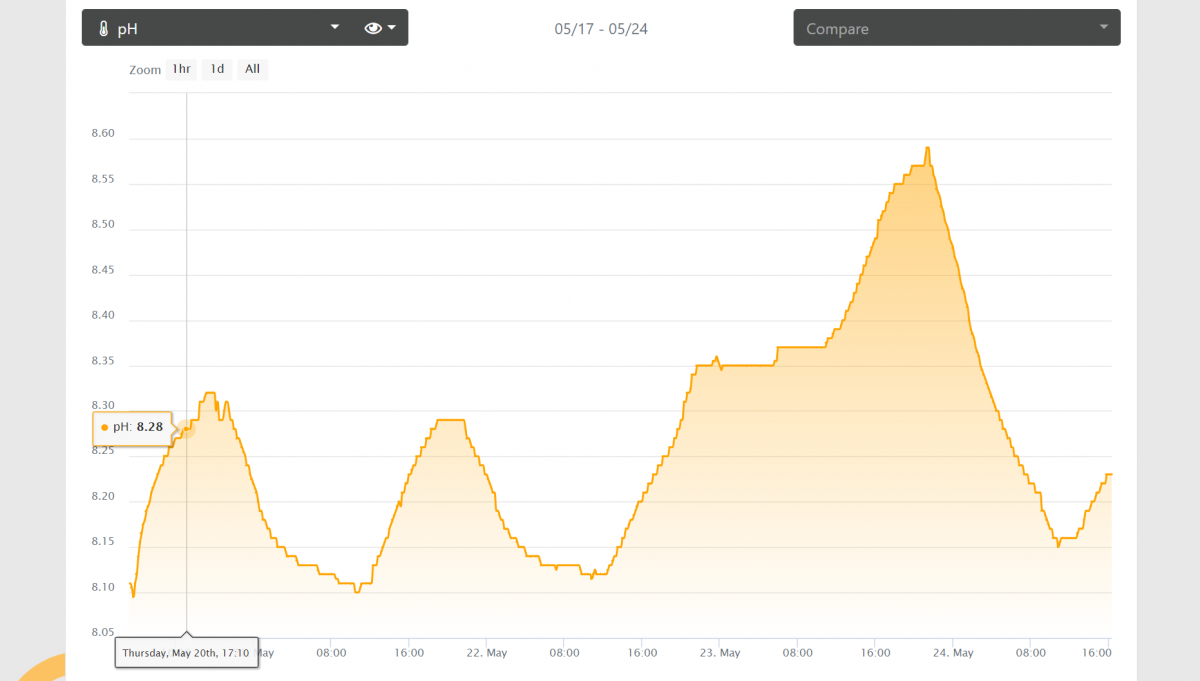1200x681 pixels.
Task: Set zoom range to 1d
Action: click(217, 69)
